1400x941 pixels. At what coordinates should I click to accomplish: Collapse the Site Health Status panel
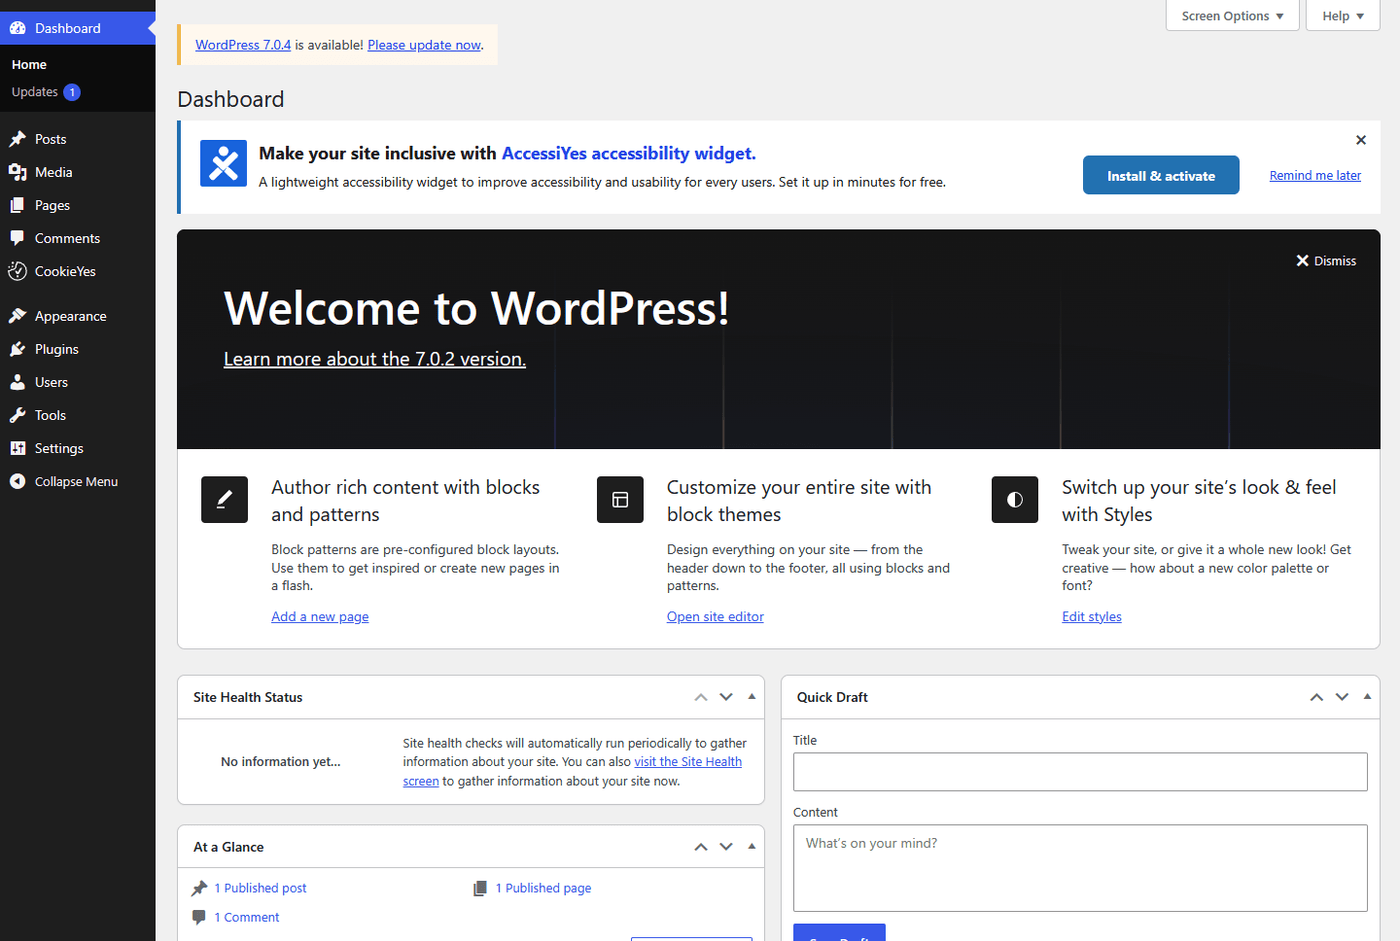pyautogui.click(x=752, y=697)
